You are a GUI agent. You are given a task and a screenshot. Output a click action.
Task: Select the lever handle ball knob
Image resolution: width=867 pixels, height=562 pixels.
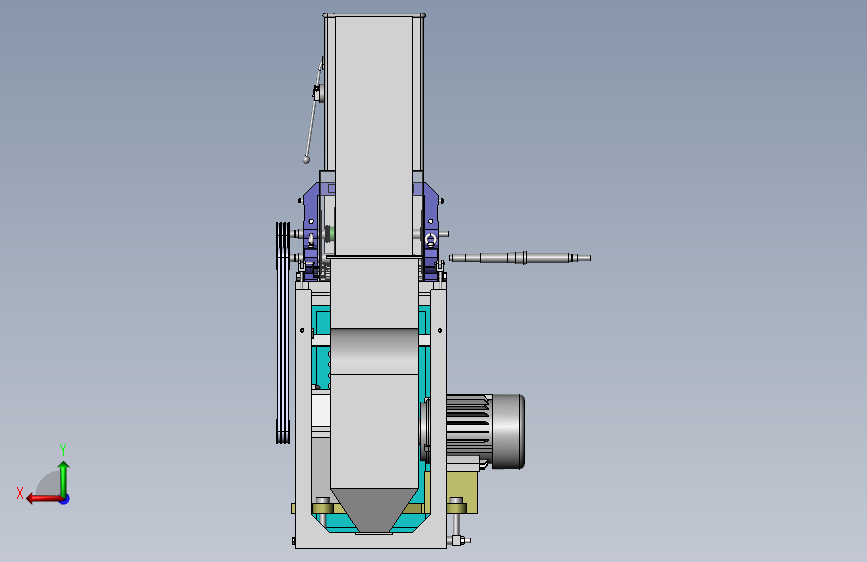(306, 160)
